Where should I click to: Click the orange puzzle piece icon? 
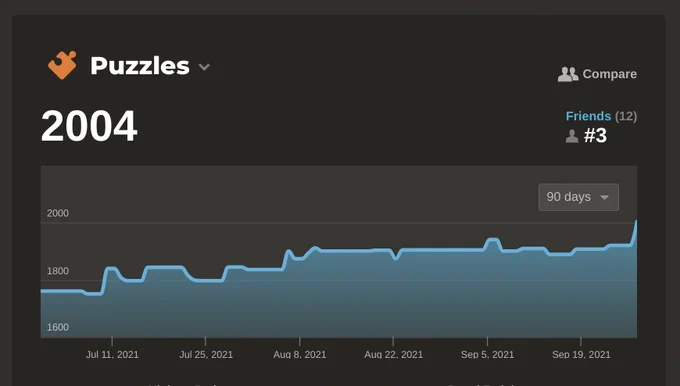point(62,65)
